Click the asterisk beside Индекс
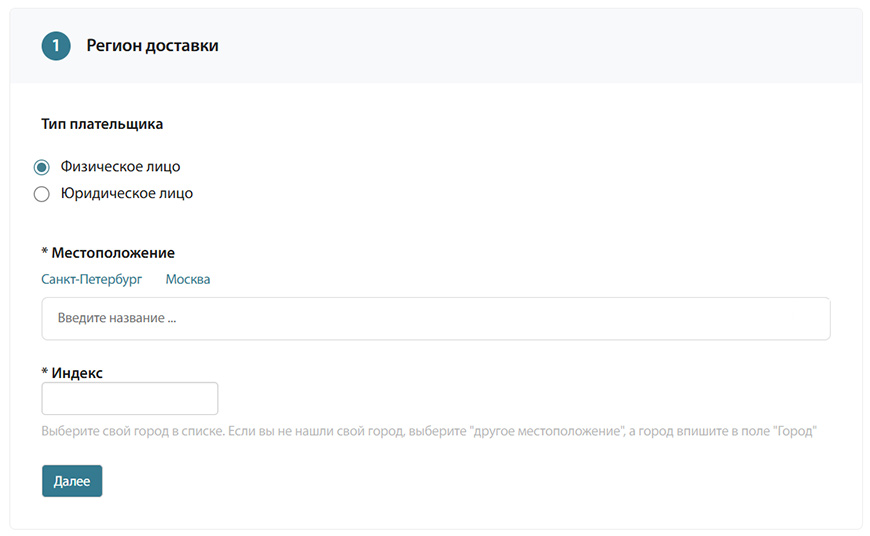870x536 pixels. 44,372
